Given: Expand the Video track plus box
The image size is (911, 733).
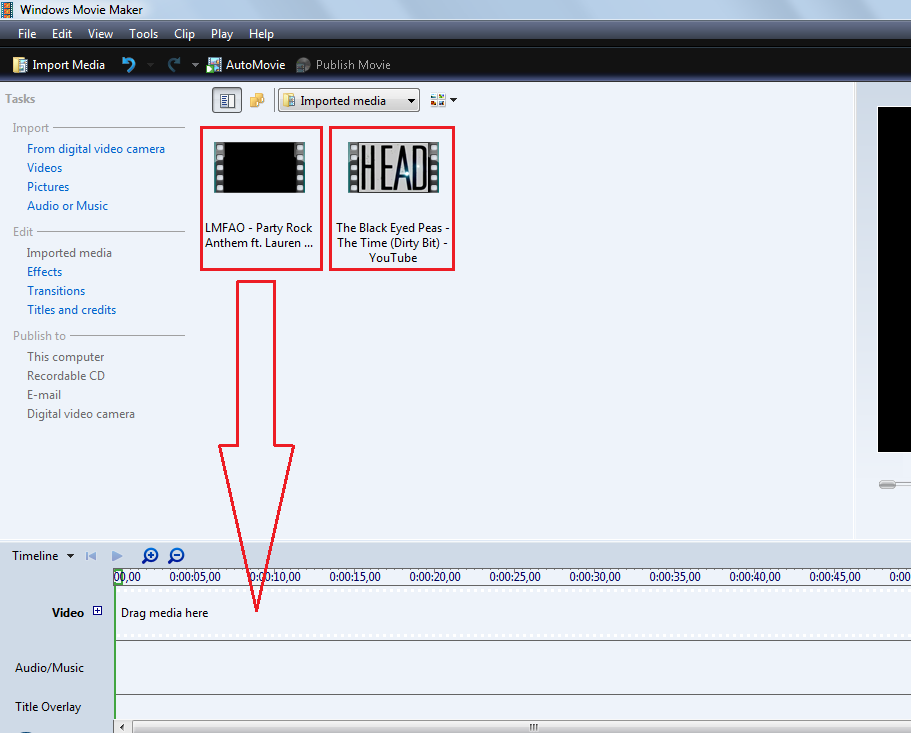Looking at the screenshot, I should click(x=98, y=610).
